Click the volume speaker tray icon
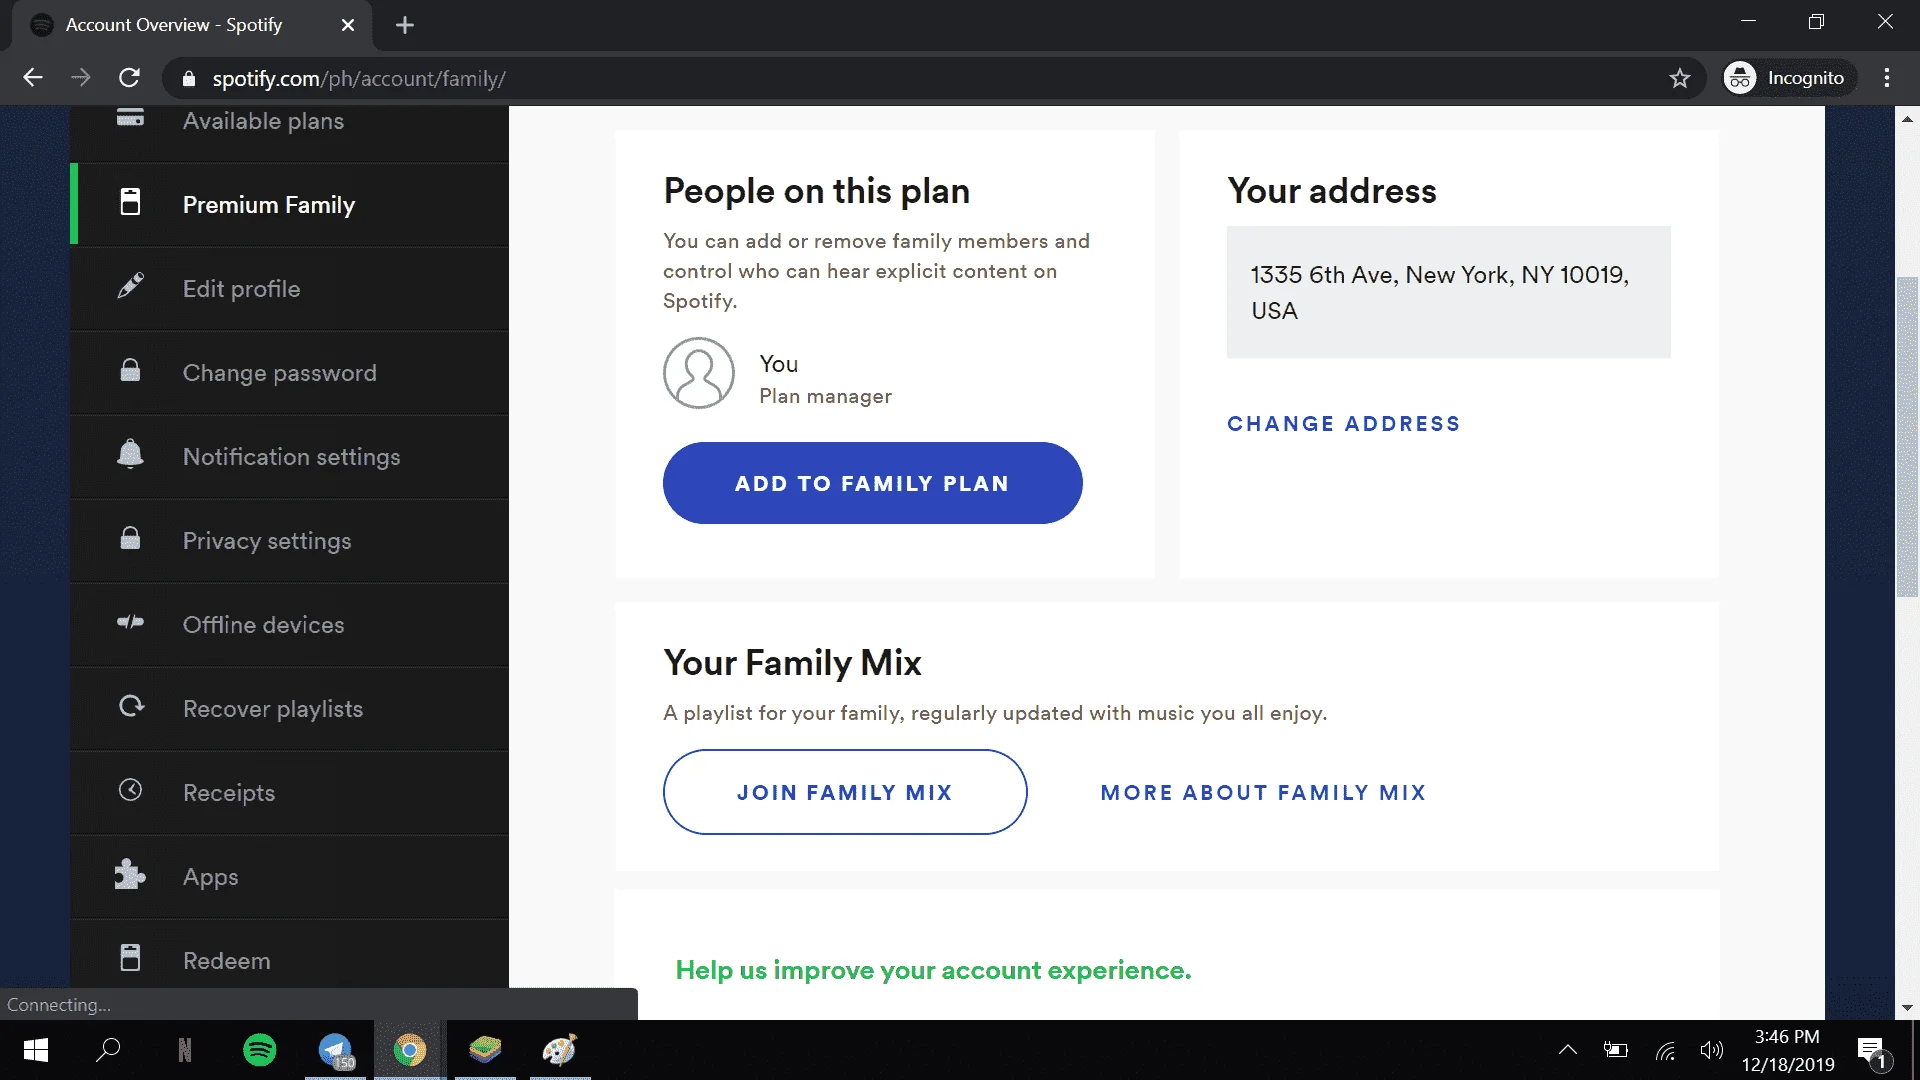 (1712, 1050)
